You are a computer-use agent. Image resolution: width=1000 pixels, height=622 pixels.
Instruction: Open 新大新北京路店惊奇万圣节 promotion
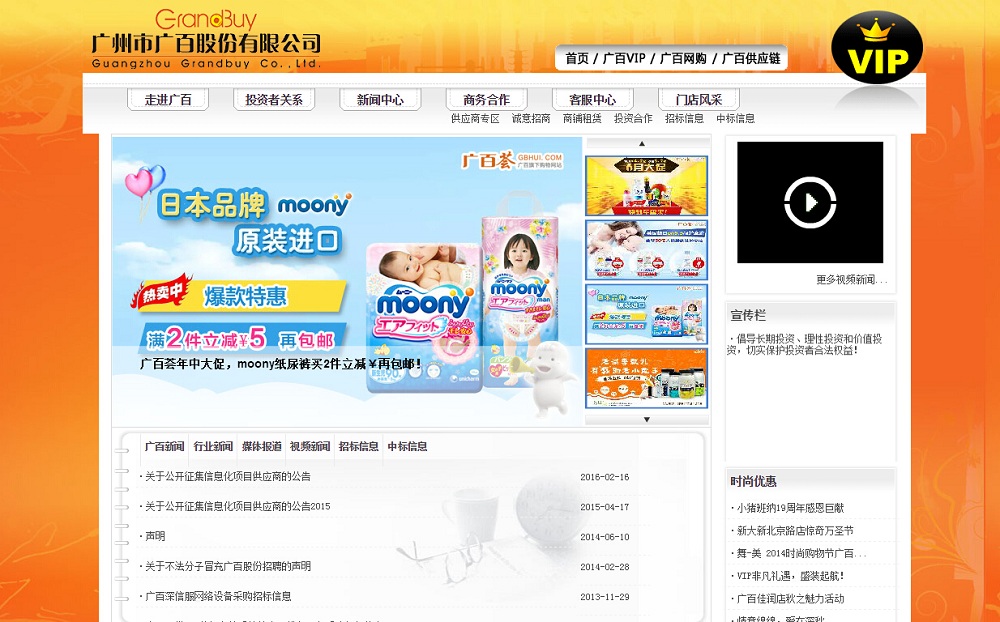pyautogui.click(x=795, y=531)
